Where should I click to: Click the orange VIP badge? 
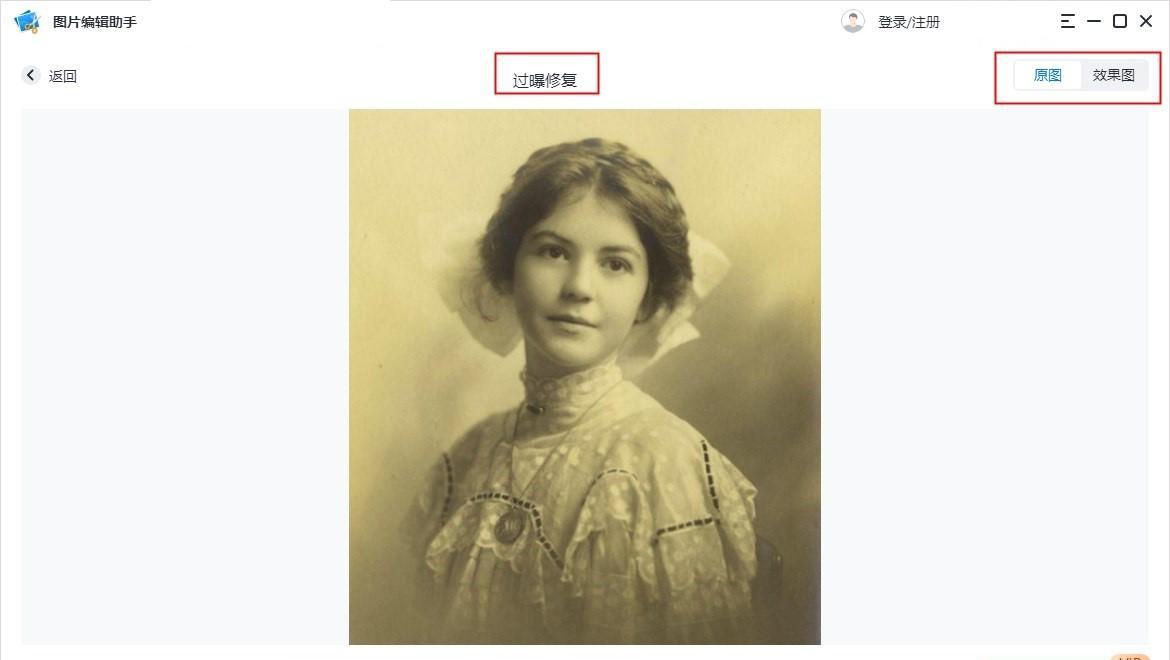(1130, 657)
